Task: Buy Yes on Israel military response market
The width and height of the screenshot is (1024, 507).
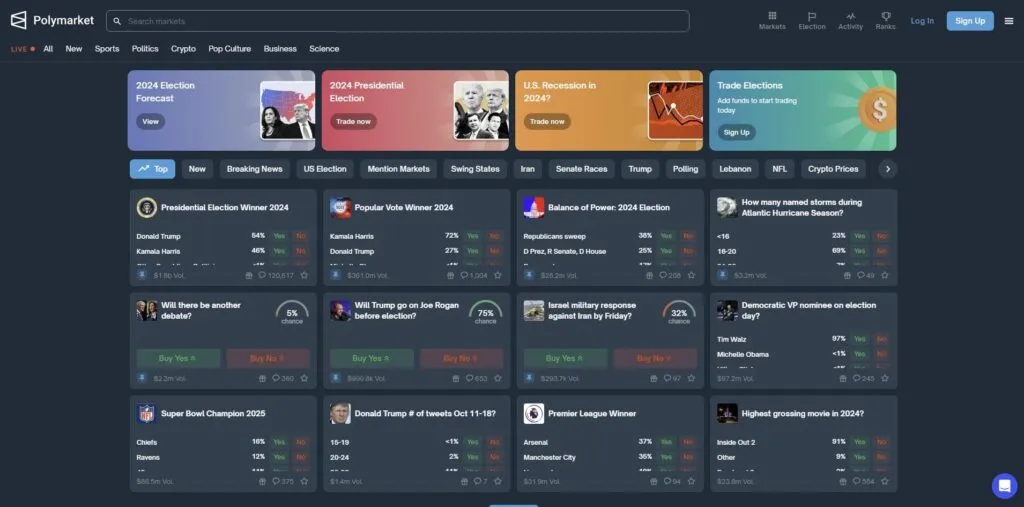Action: [566, 358]
